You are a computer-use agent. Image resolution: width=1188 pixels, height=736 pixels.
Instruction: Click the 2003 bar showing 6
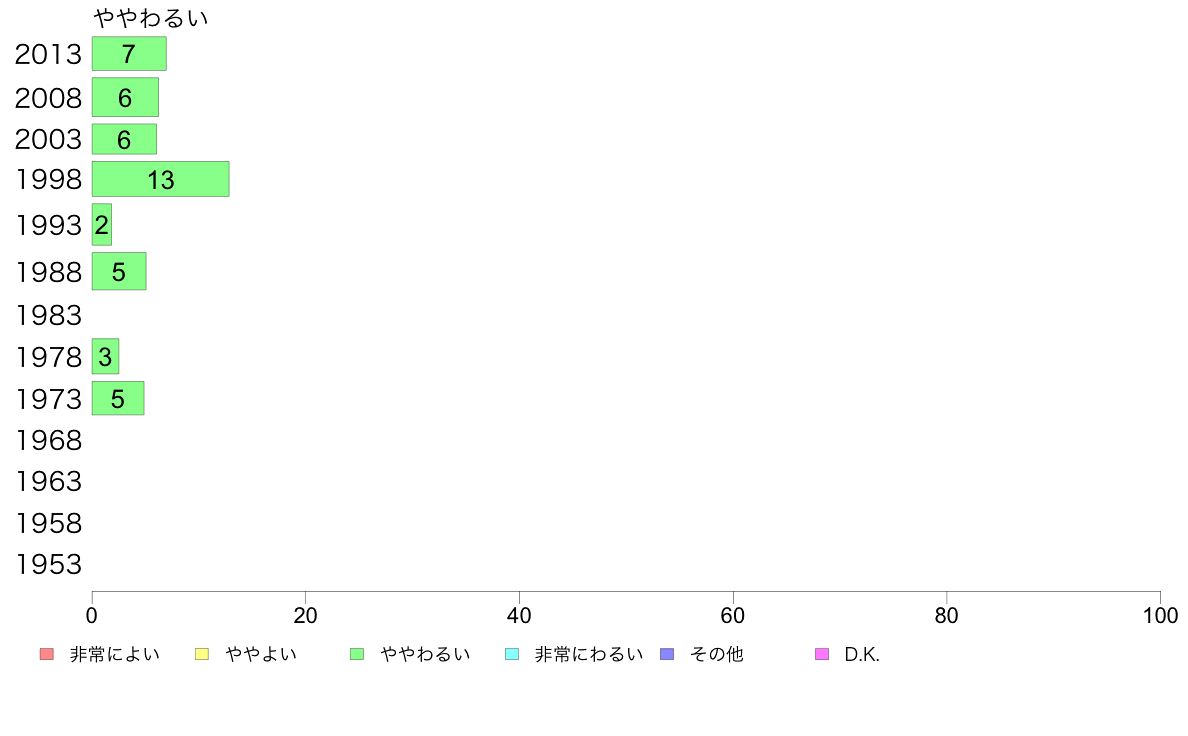[x=124, y=139]
